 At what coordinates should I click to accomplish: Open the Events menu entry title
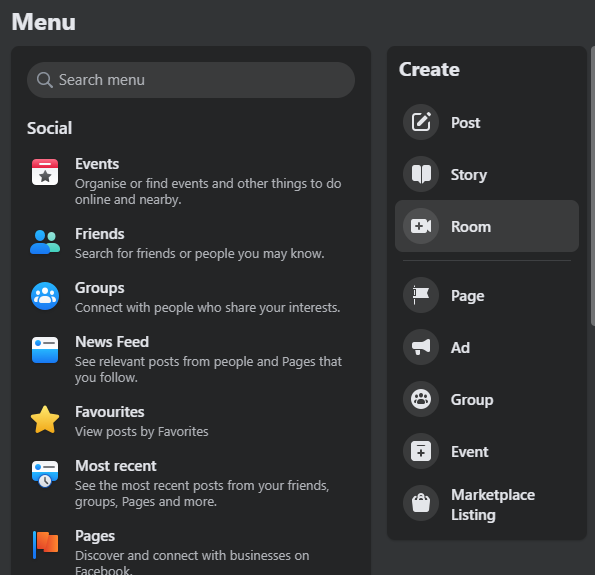coord(97,164)
